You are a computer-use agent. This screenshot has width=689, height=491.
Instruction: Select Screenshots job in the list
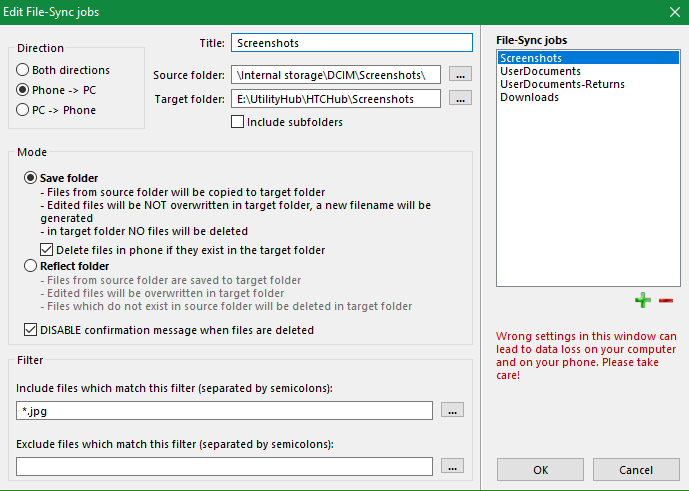588,58
